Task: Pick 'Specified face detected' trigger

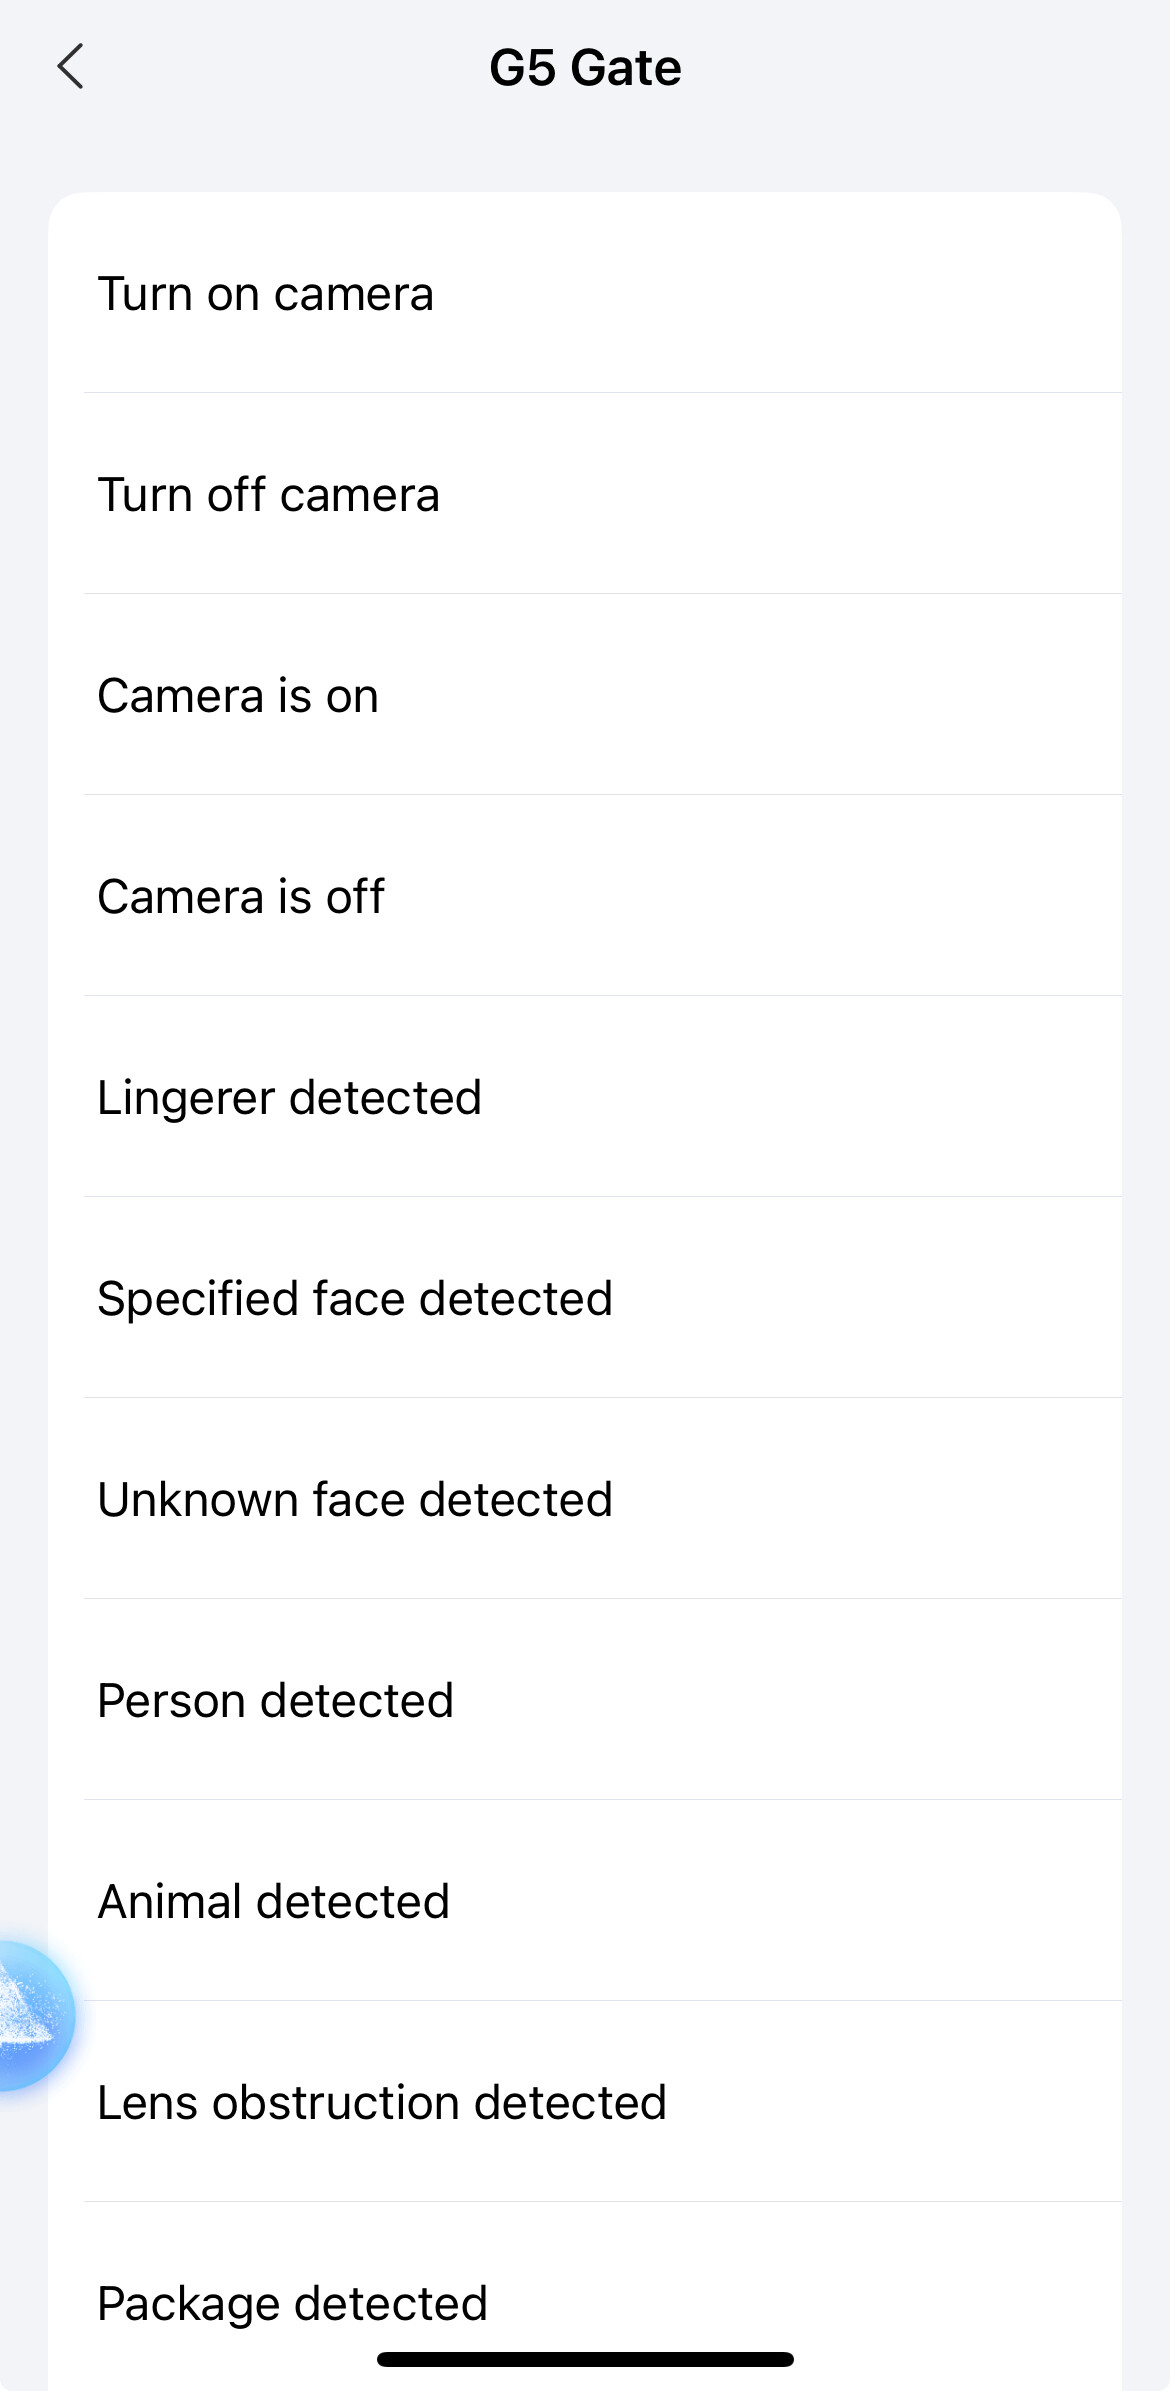Action: (x=354, y=1299)
